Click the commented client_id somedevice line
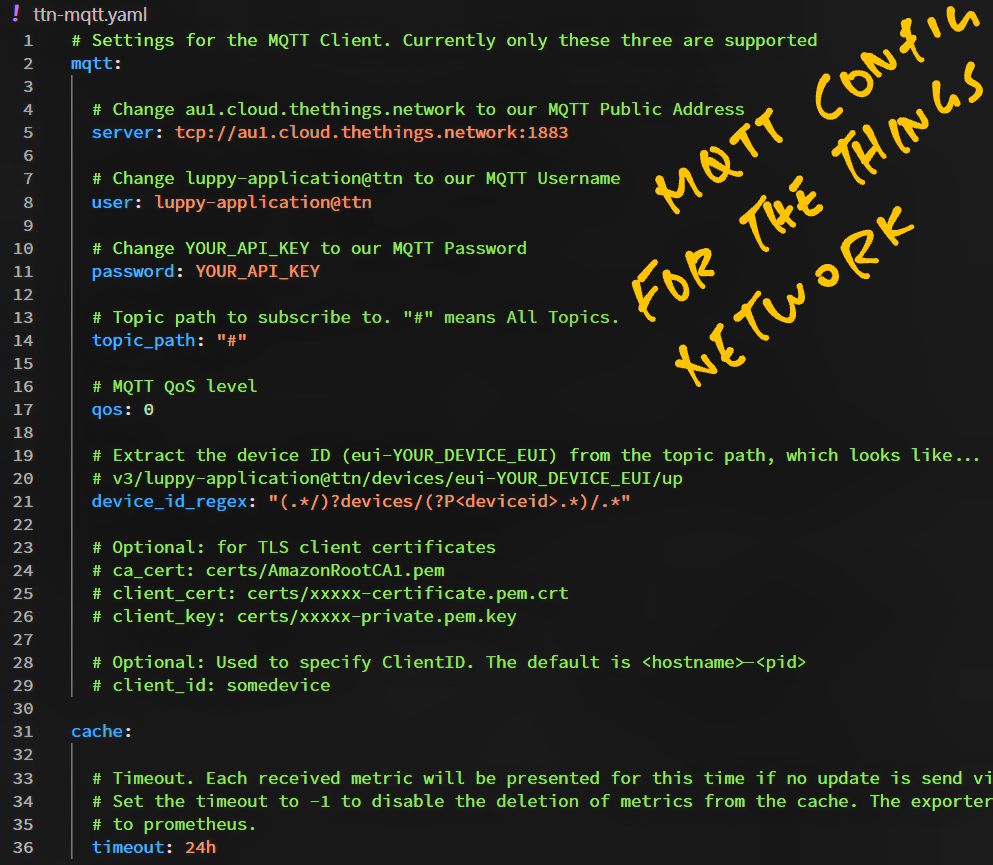The height and width of the screenshot is (865, 993). click(211, 685)
